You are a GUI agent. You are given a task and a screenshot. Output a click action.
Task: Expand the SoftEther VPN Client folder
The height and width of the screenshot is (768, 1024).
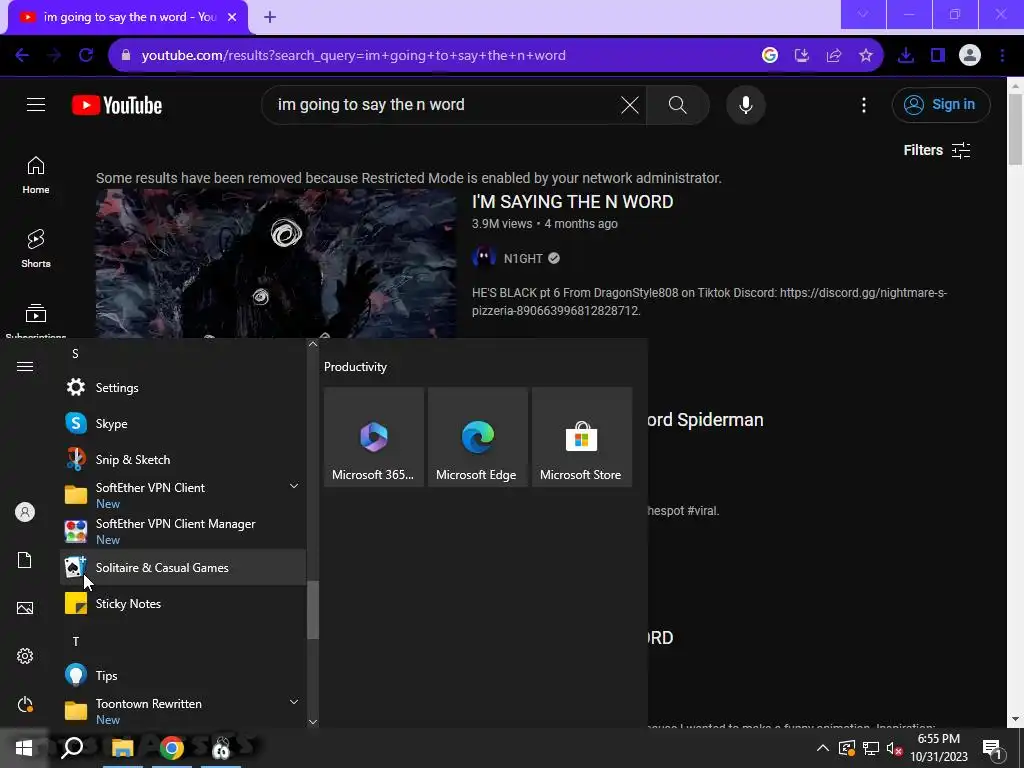(183, 495)
